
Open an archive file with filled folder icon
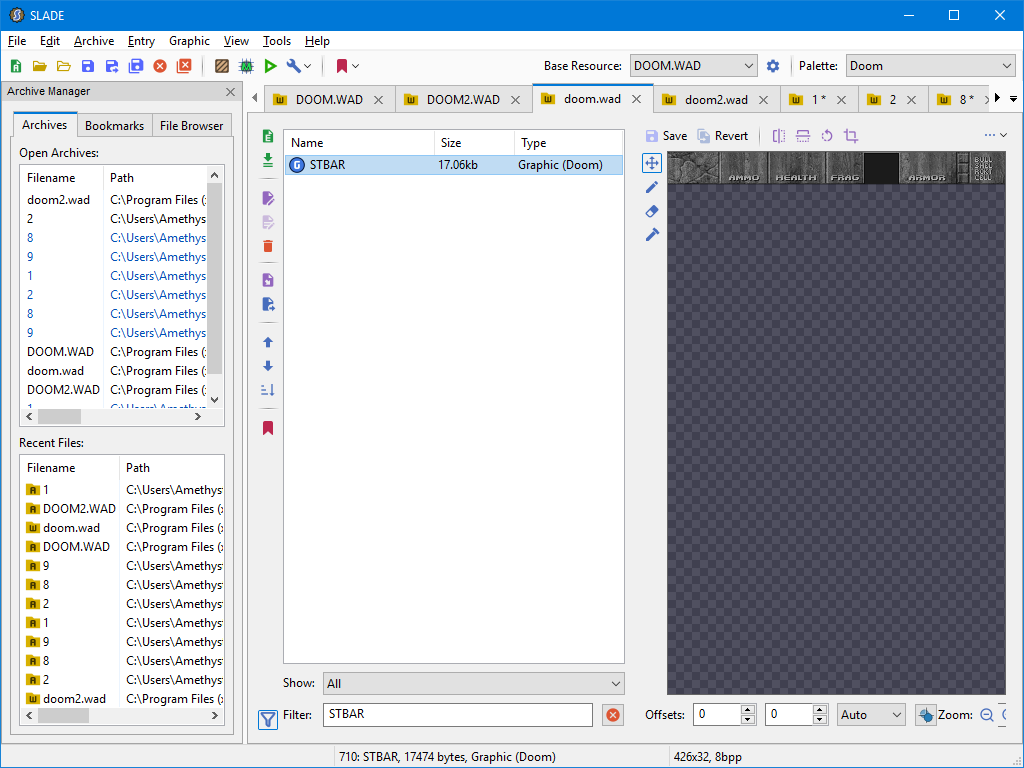click(x=40, y=66)
